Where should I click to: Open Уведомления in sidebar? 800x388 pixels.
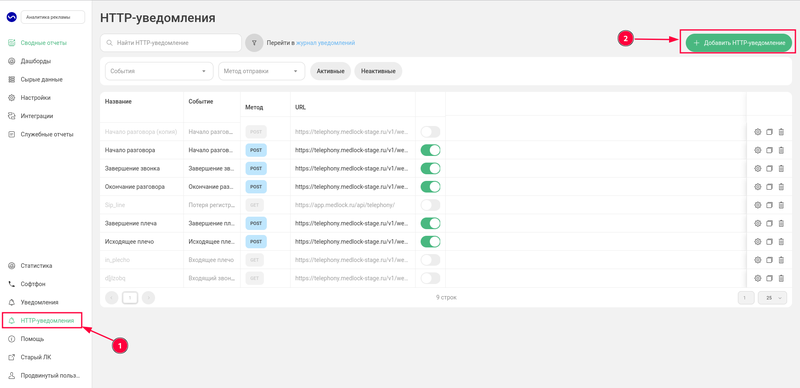click(x=39, y=302)
